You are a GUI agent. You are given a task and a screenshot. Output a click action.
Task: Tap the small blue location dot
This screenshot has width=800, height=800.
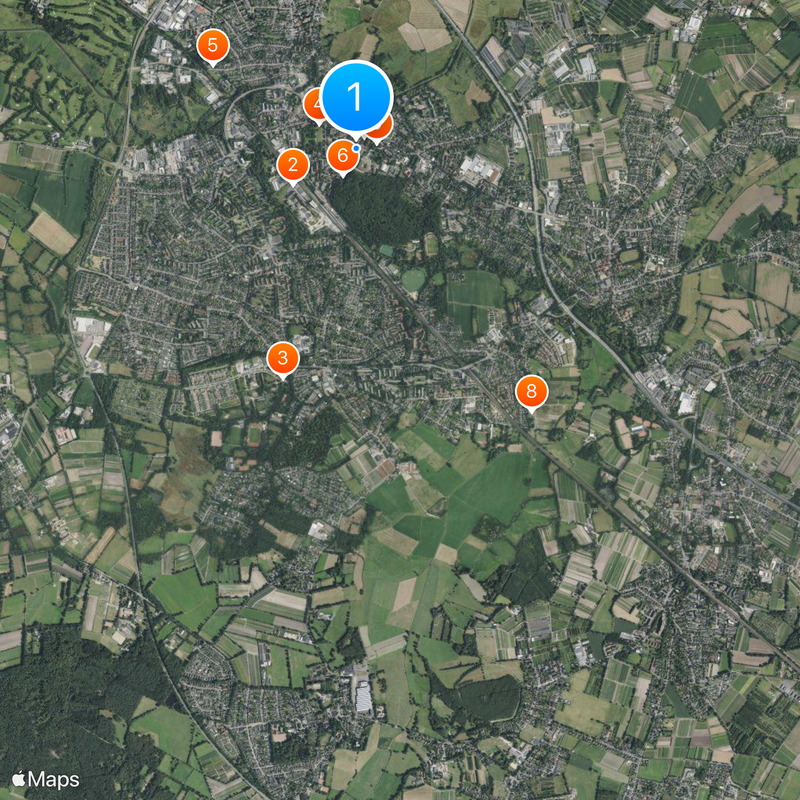(357, 148)
